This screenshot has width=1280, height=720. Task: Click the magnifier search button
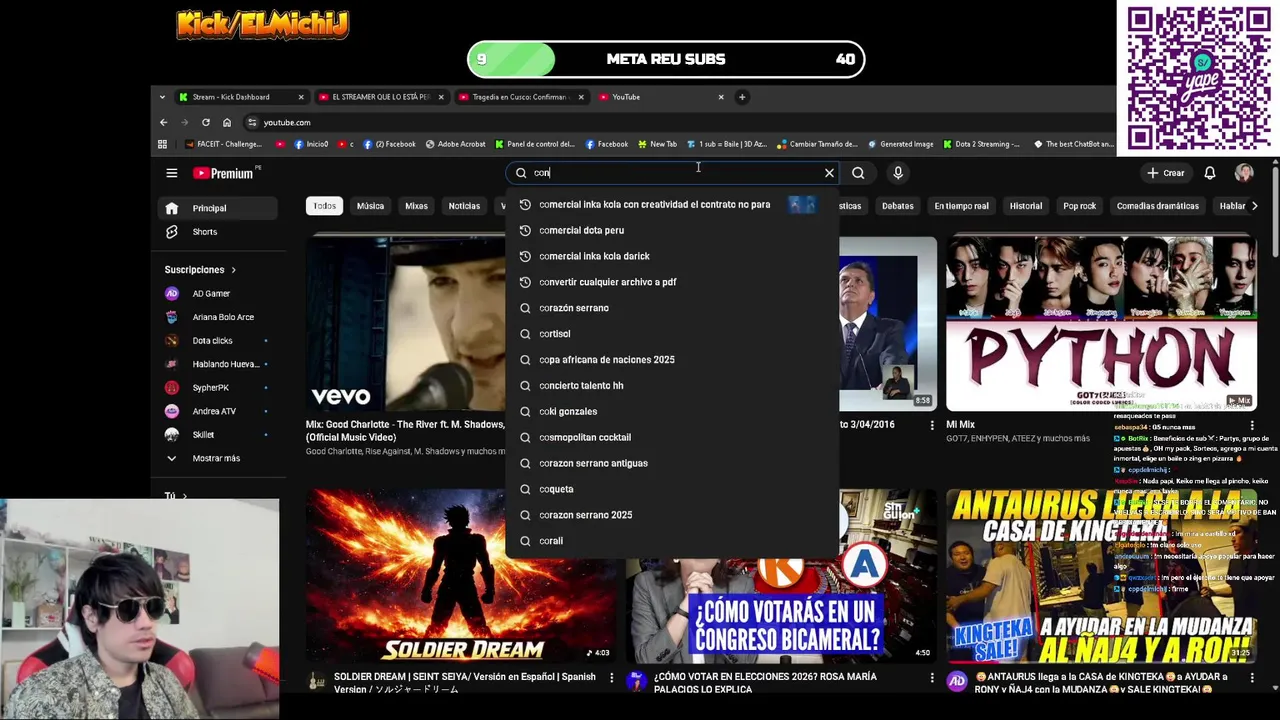pyautogui.click(x=858, y=173)
